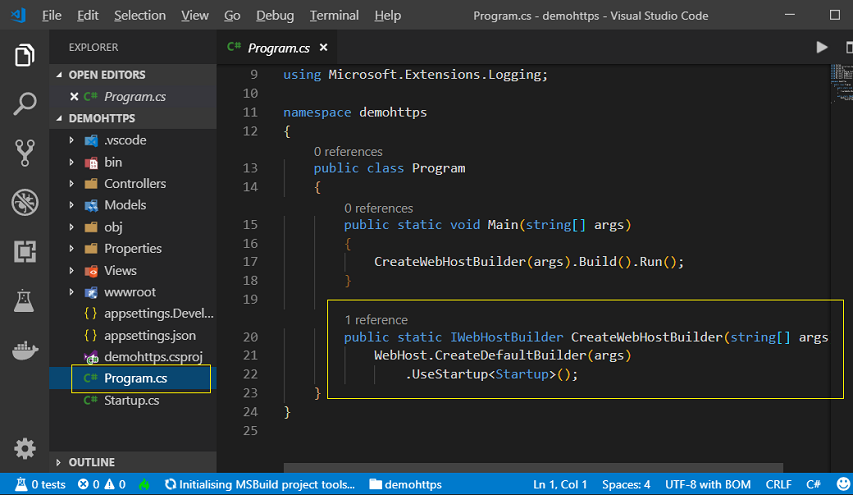The height and width of the screenshot is (495, 853).
Task: Open the Search view icon
Action: pos(24,103)
